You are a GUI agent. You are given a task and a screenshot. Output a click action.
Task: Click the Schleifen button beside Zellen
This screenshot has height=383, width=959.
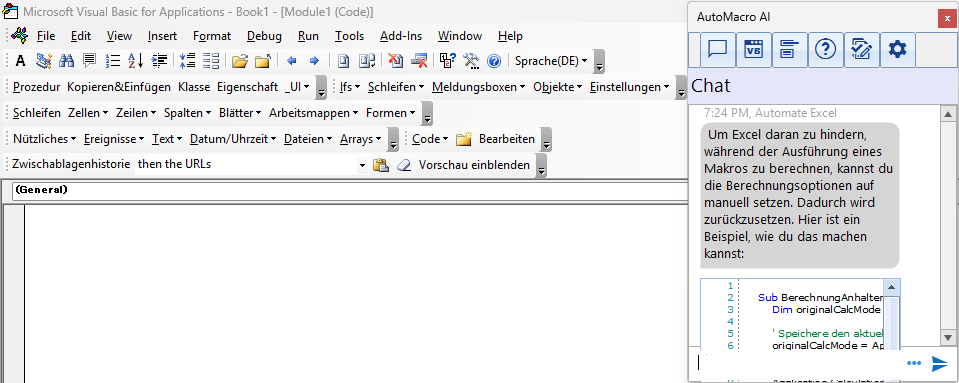point(37,113)
